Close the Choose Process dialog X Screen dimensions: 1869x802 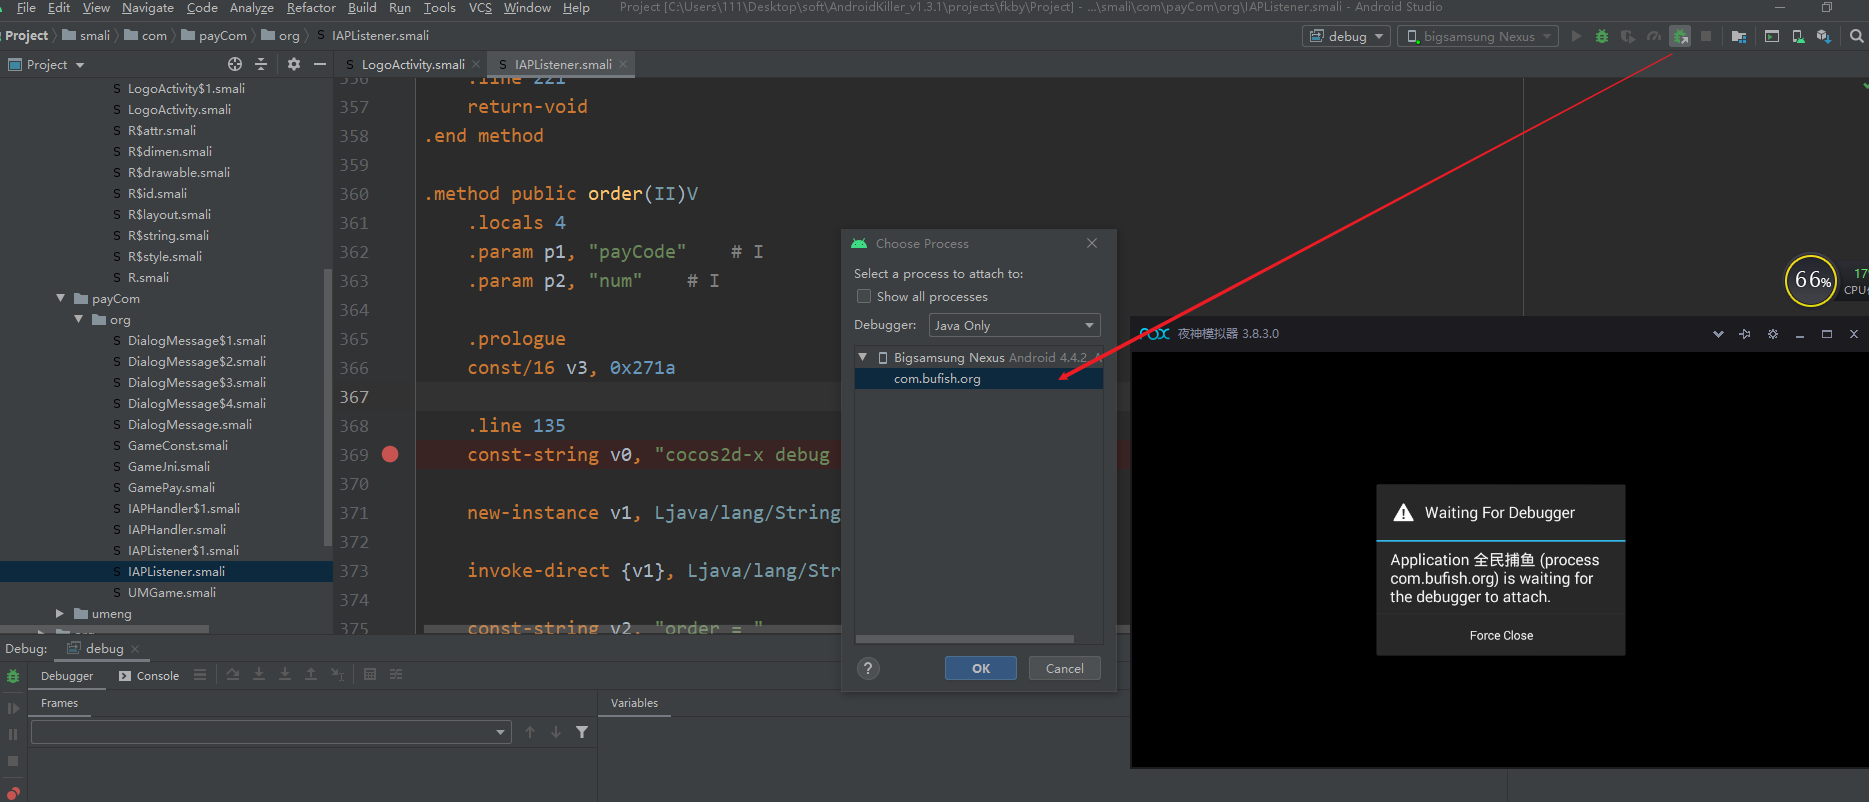(x=1092, y=243)
